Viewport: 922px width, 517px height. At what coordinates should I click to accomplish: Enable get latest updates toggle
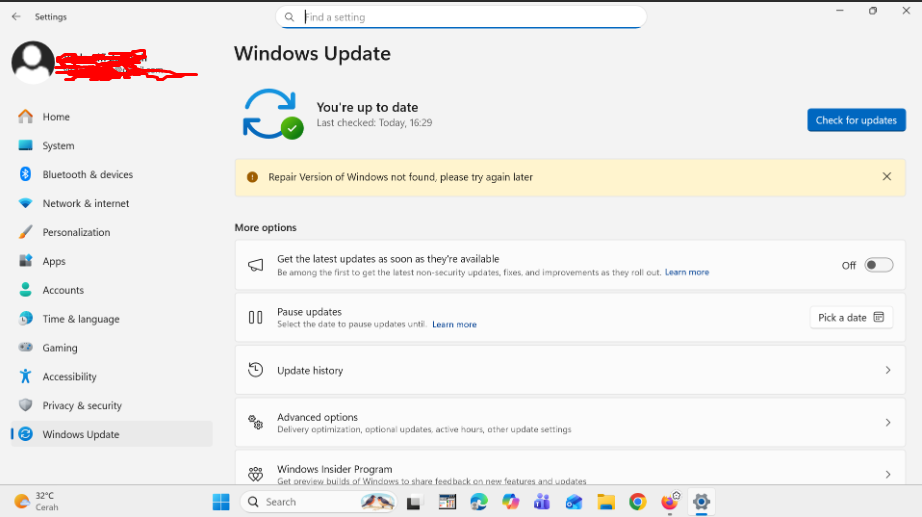[878, 265]
